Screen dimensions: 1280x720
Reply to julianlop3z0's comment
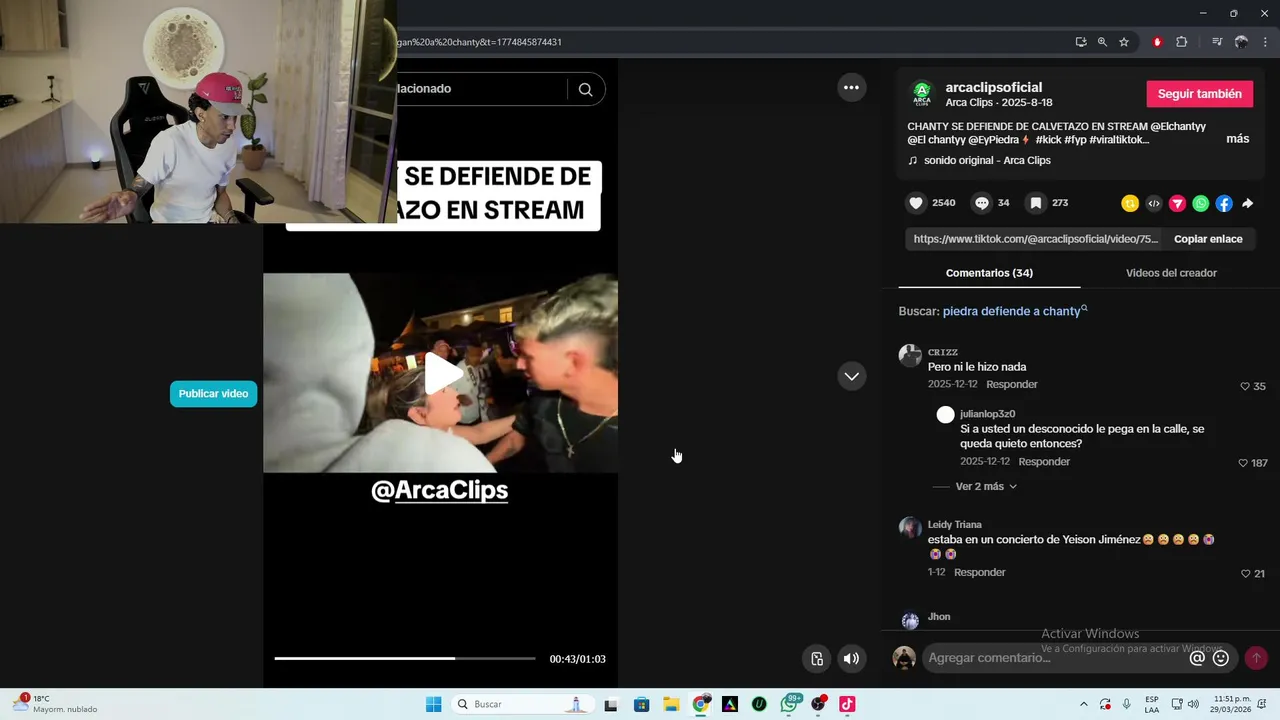pyautogui.click(x=1044, y=462)
